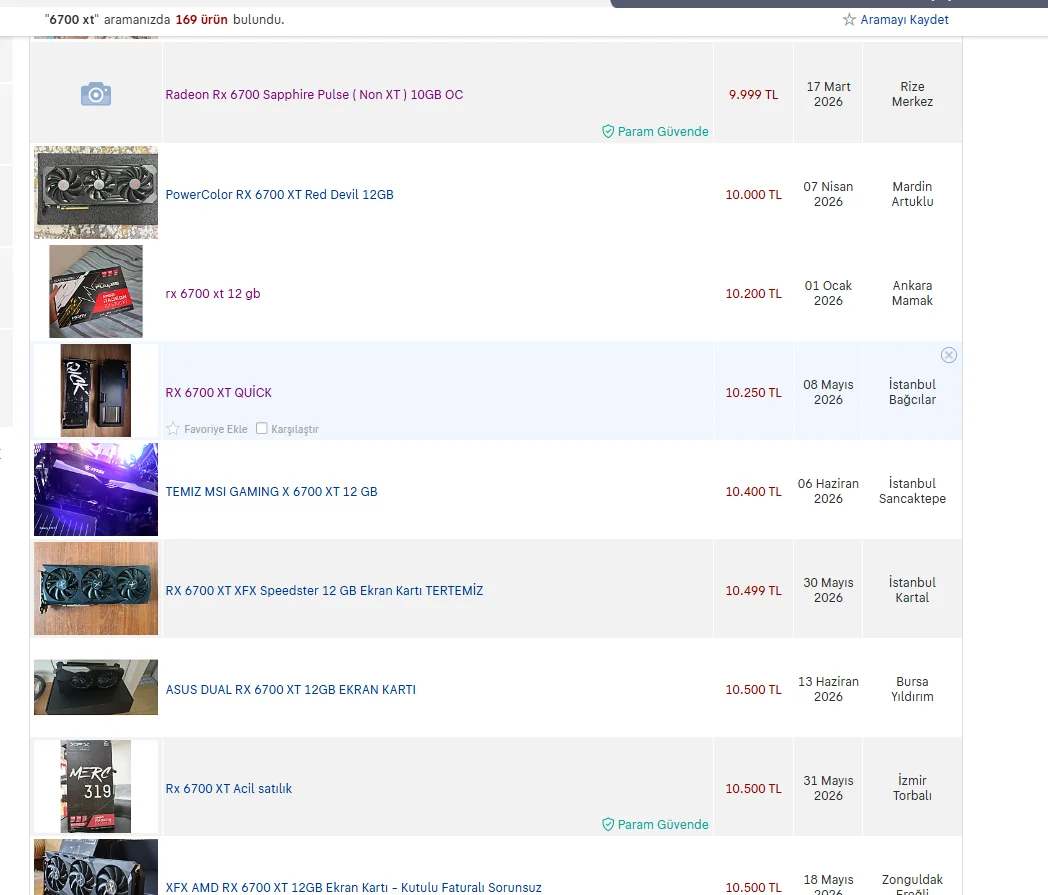The width and height of the screenshot is (1048, 895).
Task: Click the star icon beside Aramayı Kaydet
Action: click(x=849, y=19)
